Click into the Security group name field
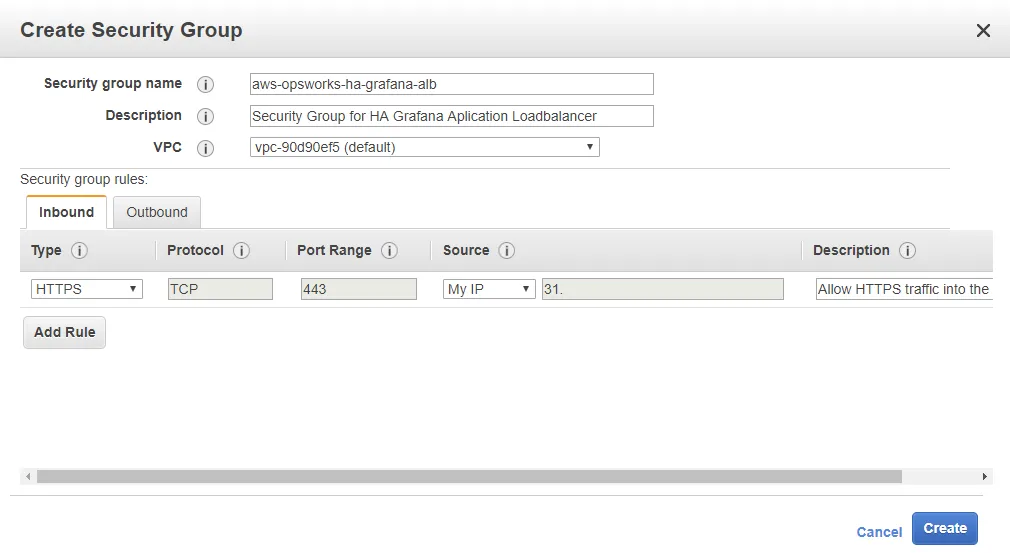1010x553 pixels. (x=451, y=84)
